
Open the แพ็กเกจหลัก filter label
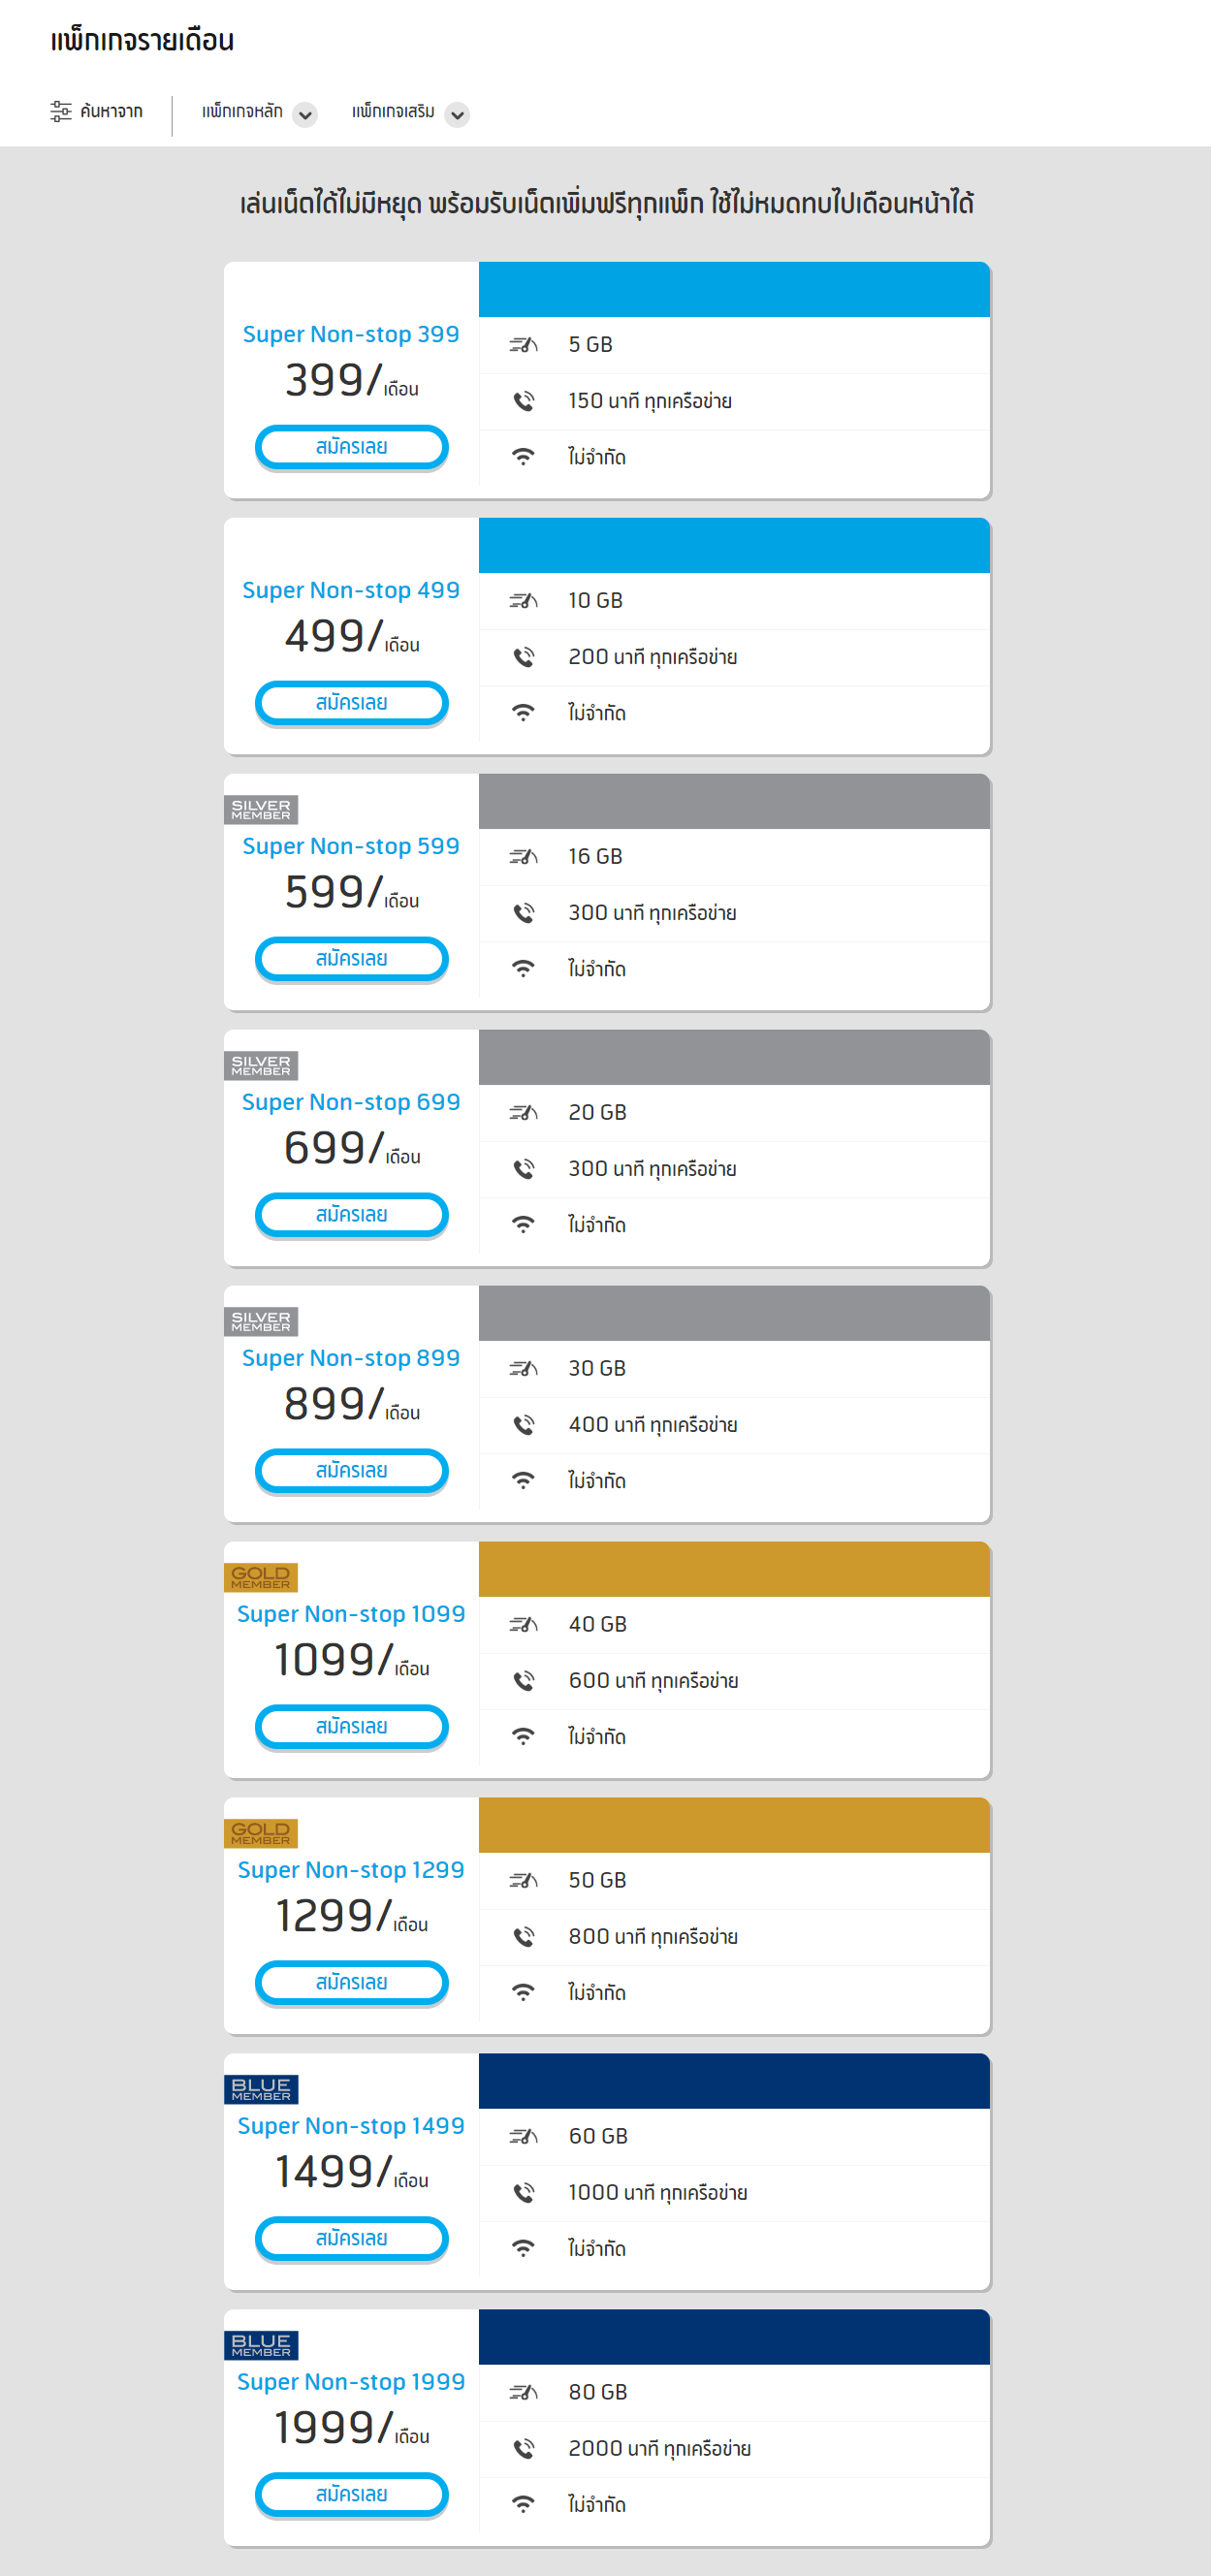tap(242, 111)
